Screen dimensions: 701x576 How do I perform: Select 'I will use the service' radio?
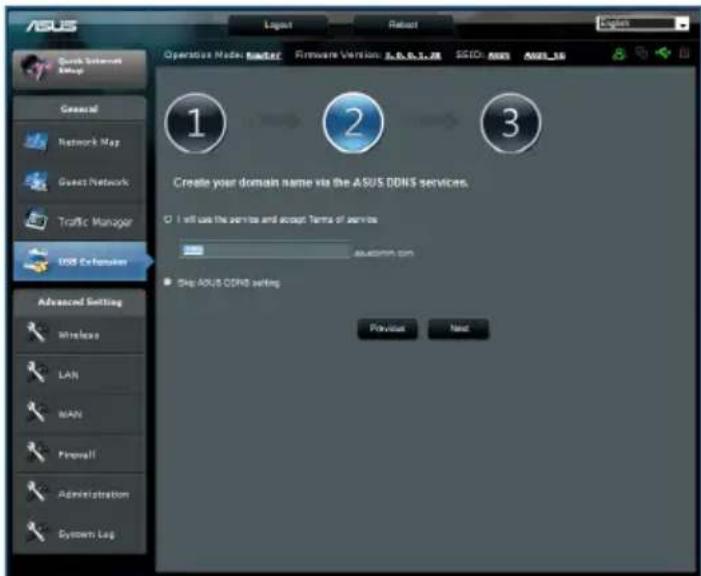tap(168, 219)
